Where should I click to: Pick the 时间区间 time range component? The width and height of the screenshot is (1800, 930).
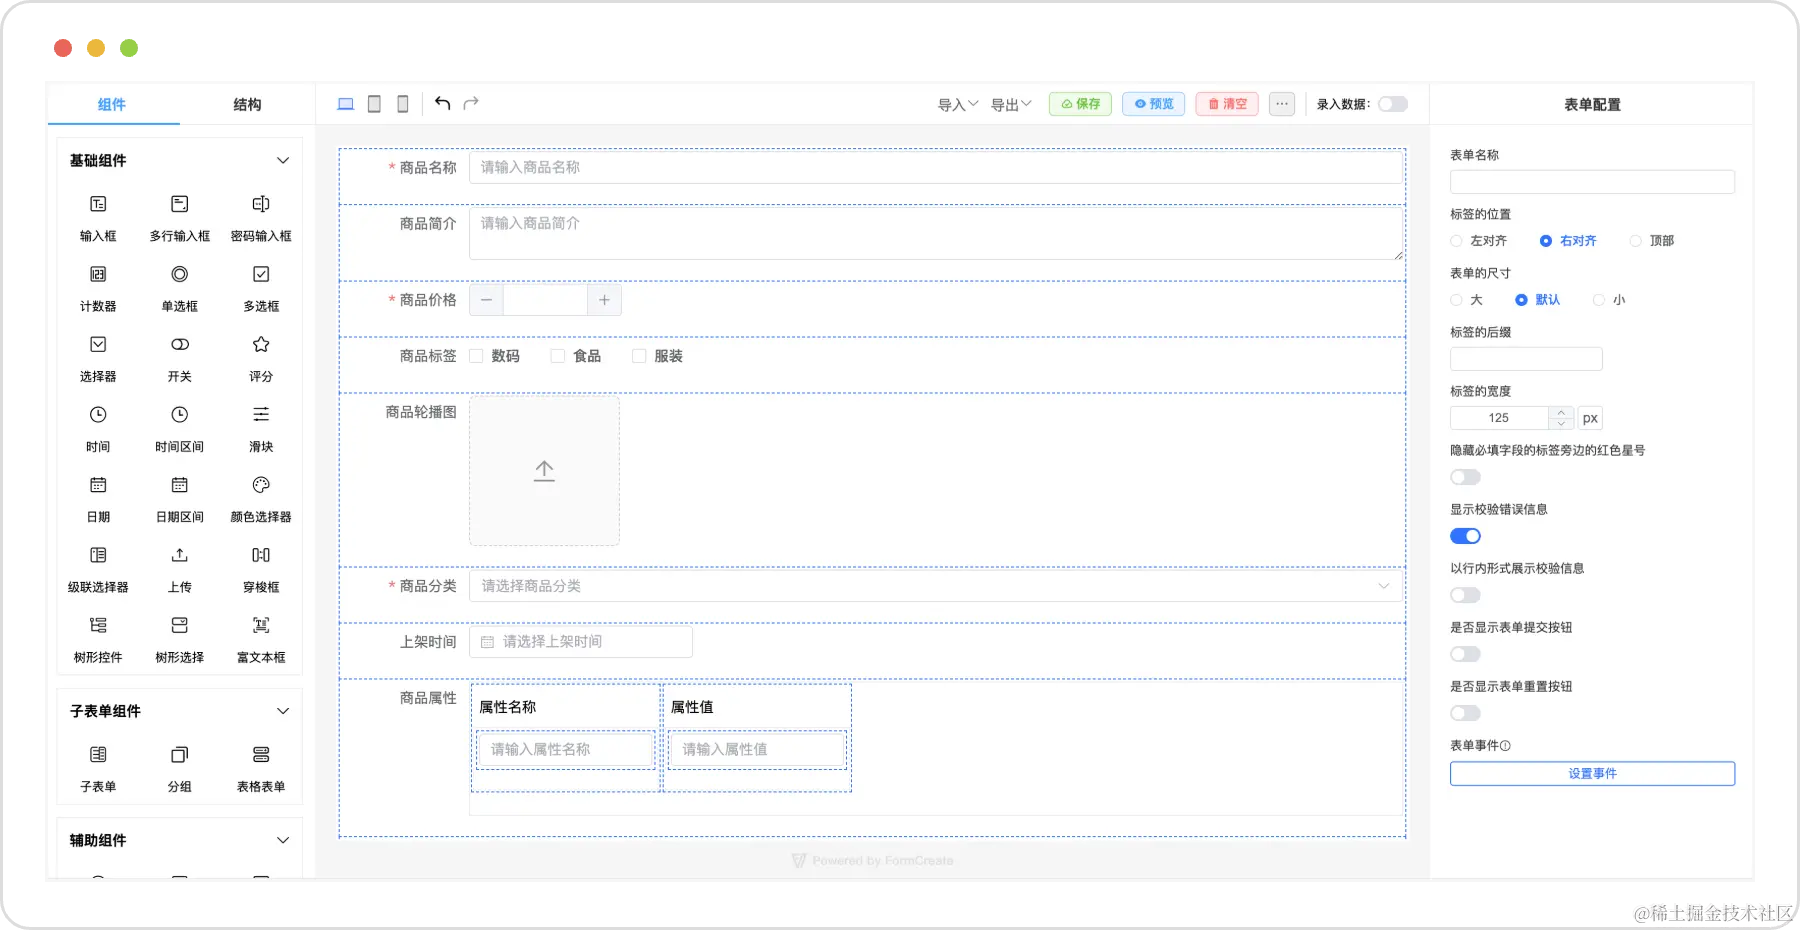[x=180, y=429]
